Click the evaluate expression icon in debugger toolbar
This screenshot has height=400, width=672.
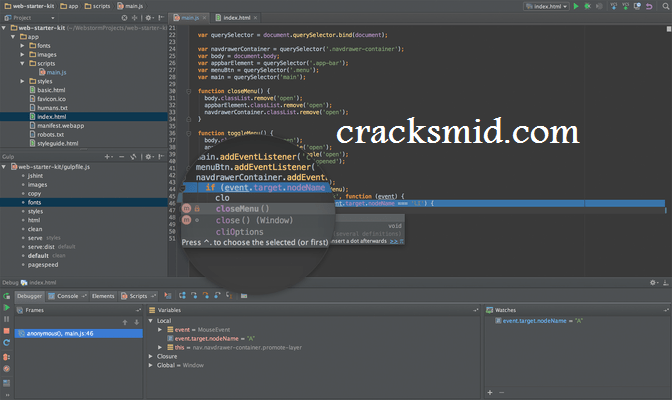244,295
